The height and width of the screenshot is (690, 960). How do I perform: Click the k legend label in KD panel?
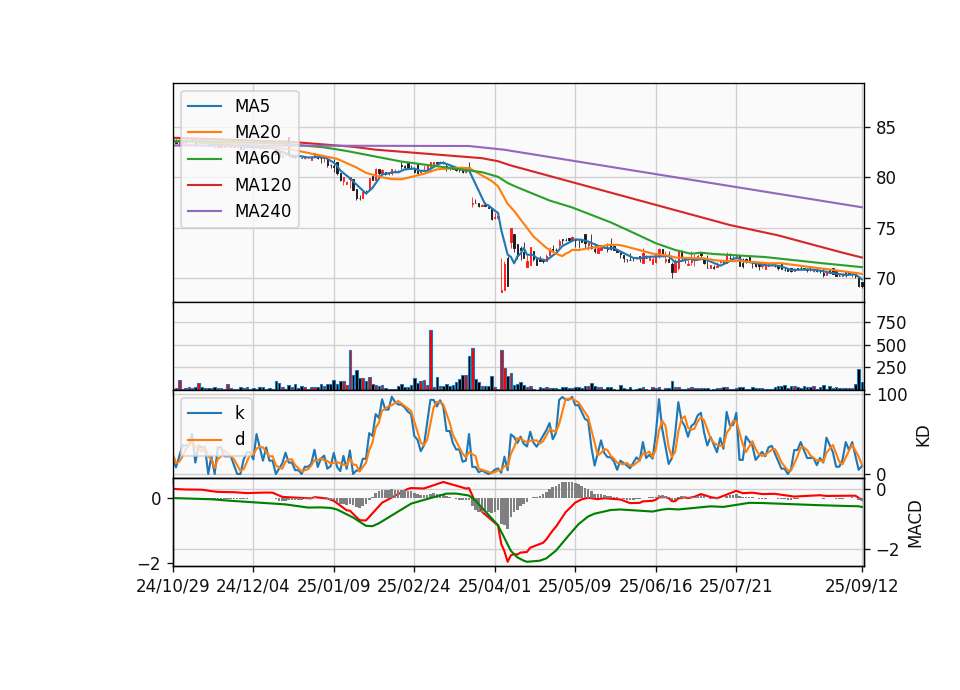(239, 413)
